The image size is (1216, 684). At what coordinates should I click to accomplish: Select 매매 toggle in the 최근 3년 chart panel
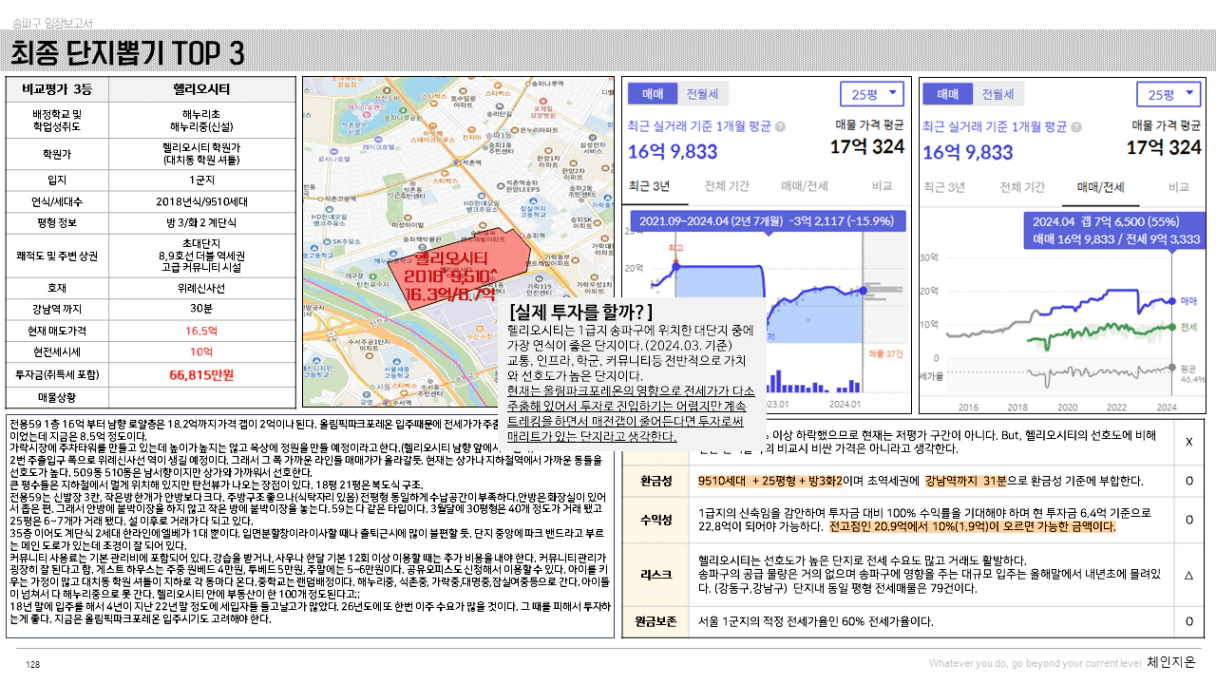[x=652, y=94]
